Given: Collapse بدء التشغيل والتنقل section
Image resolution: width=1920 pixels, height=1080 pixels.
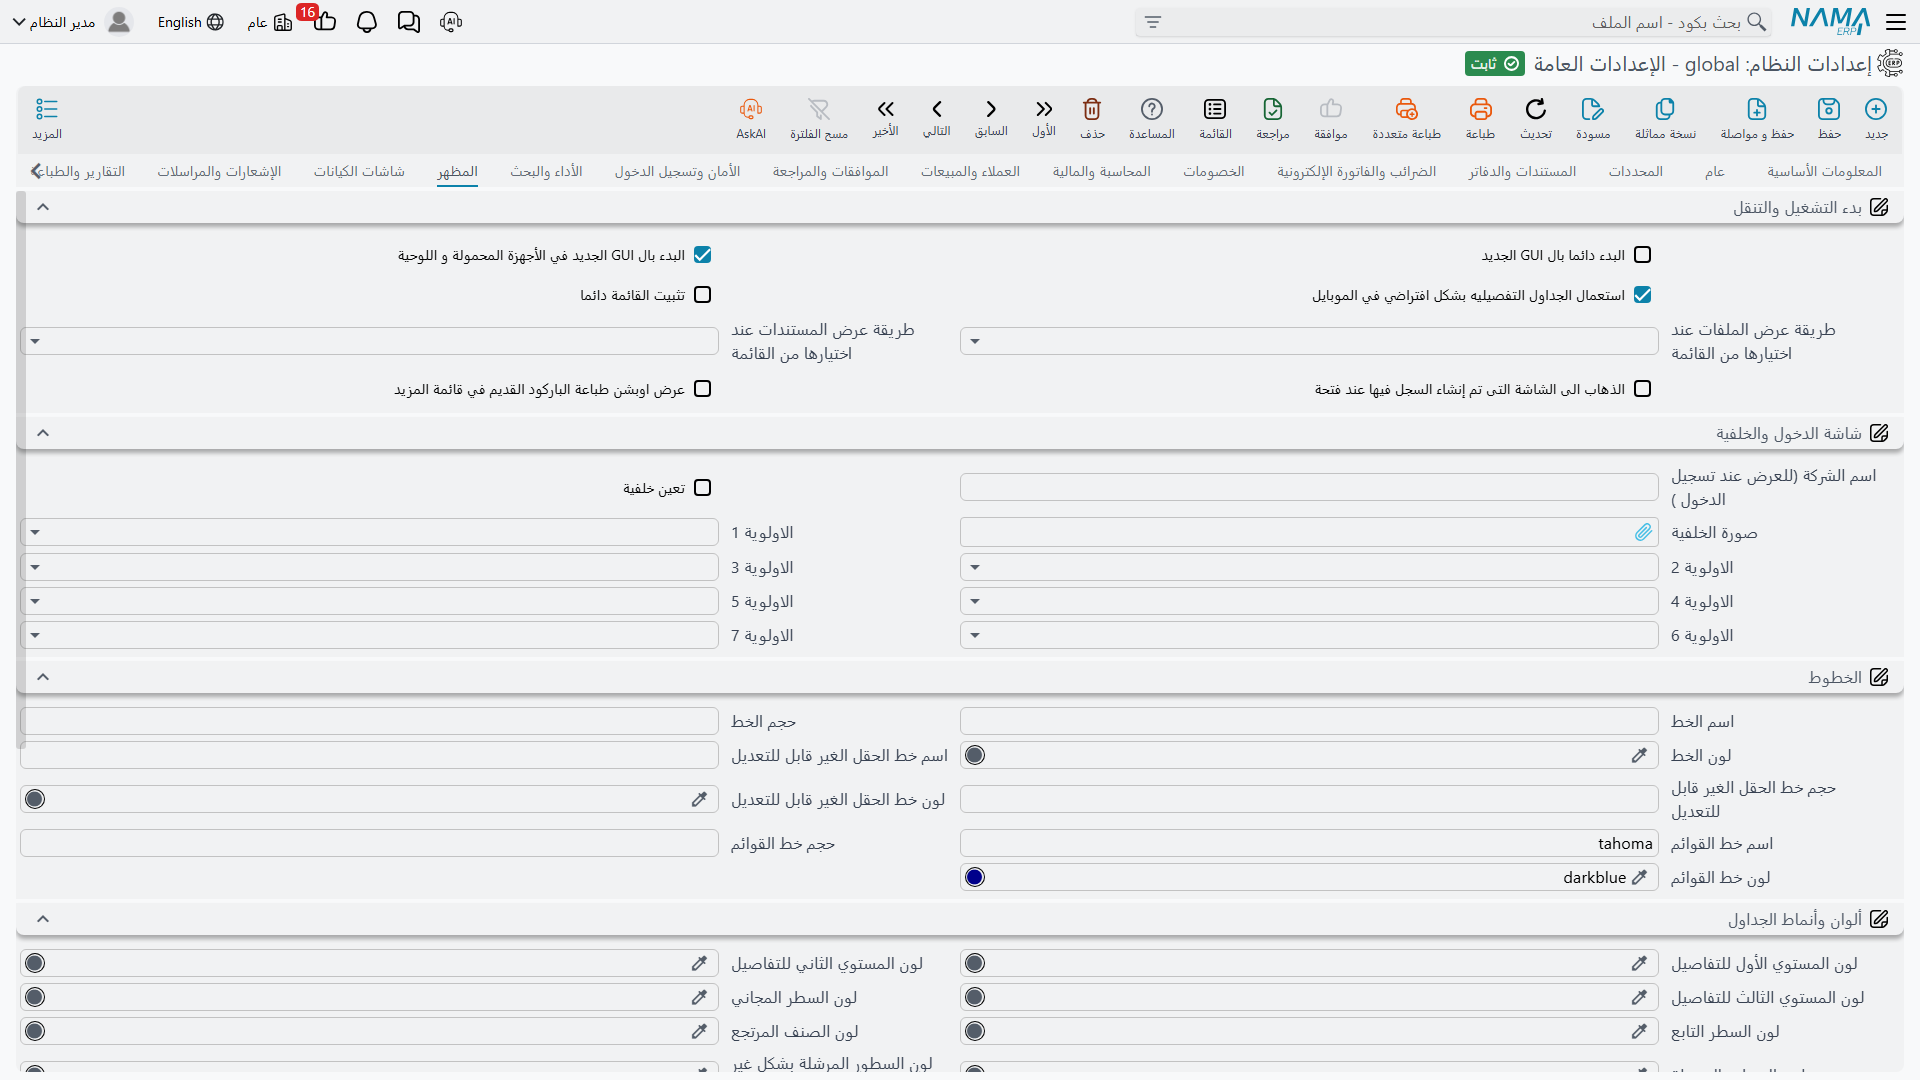Looking at the screenshot, I should coord(43,207).
